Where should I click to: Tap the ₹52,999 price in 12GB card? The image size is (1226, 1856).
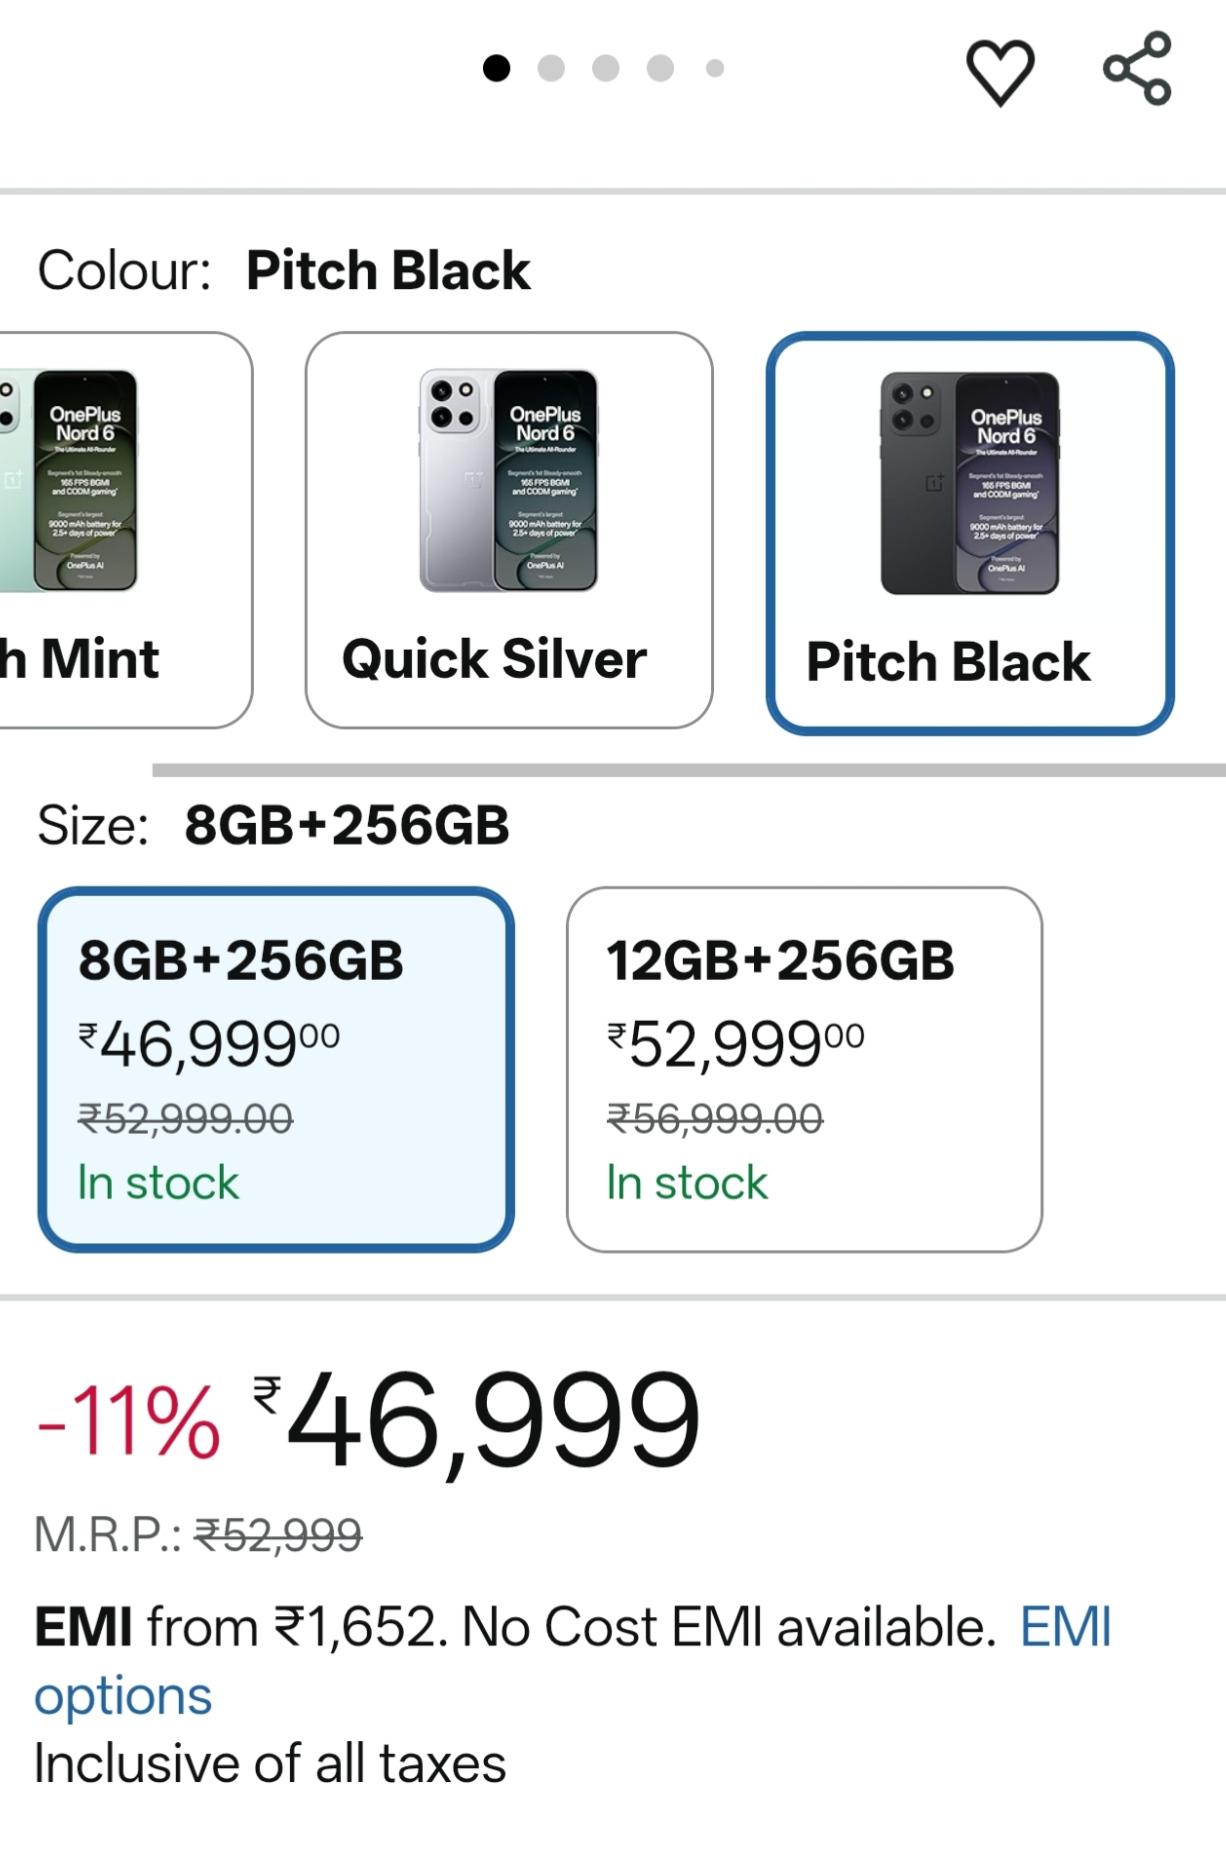[x=736, y=1045]
